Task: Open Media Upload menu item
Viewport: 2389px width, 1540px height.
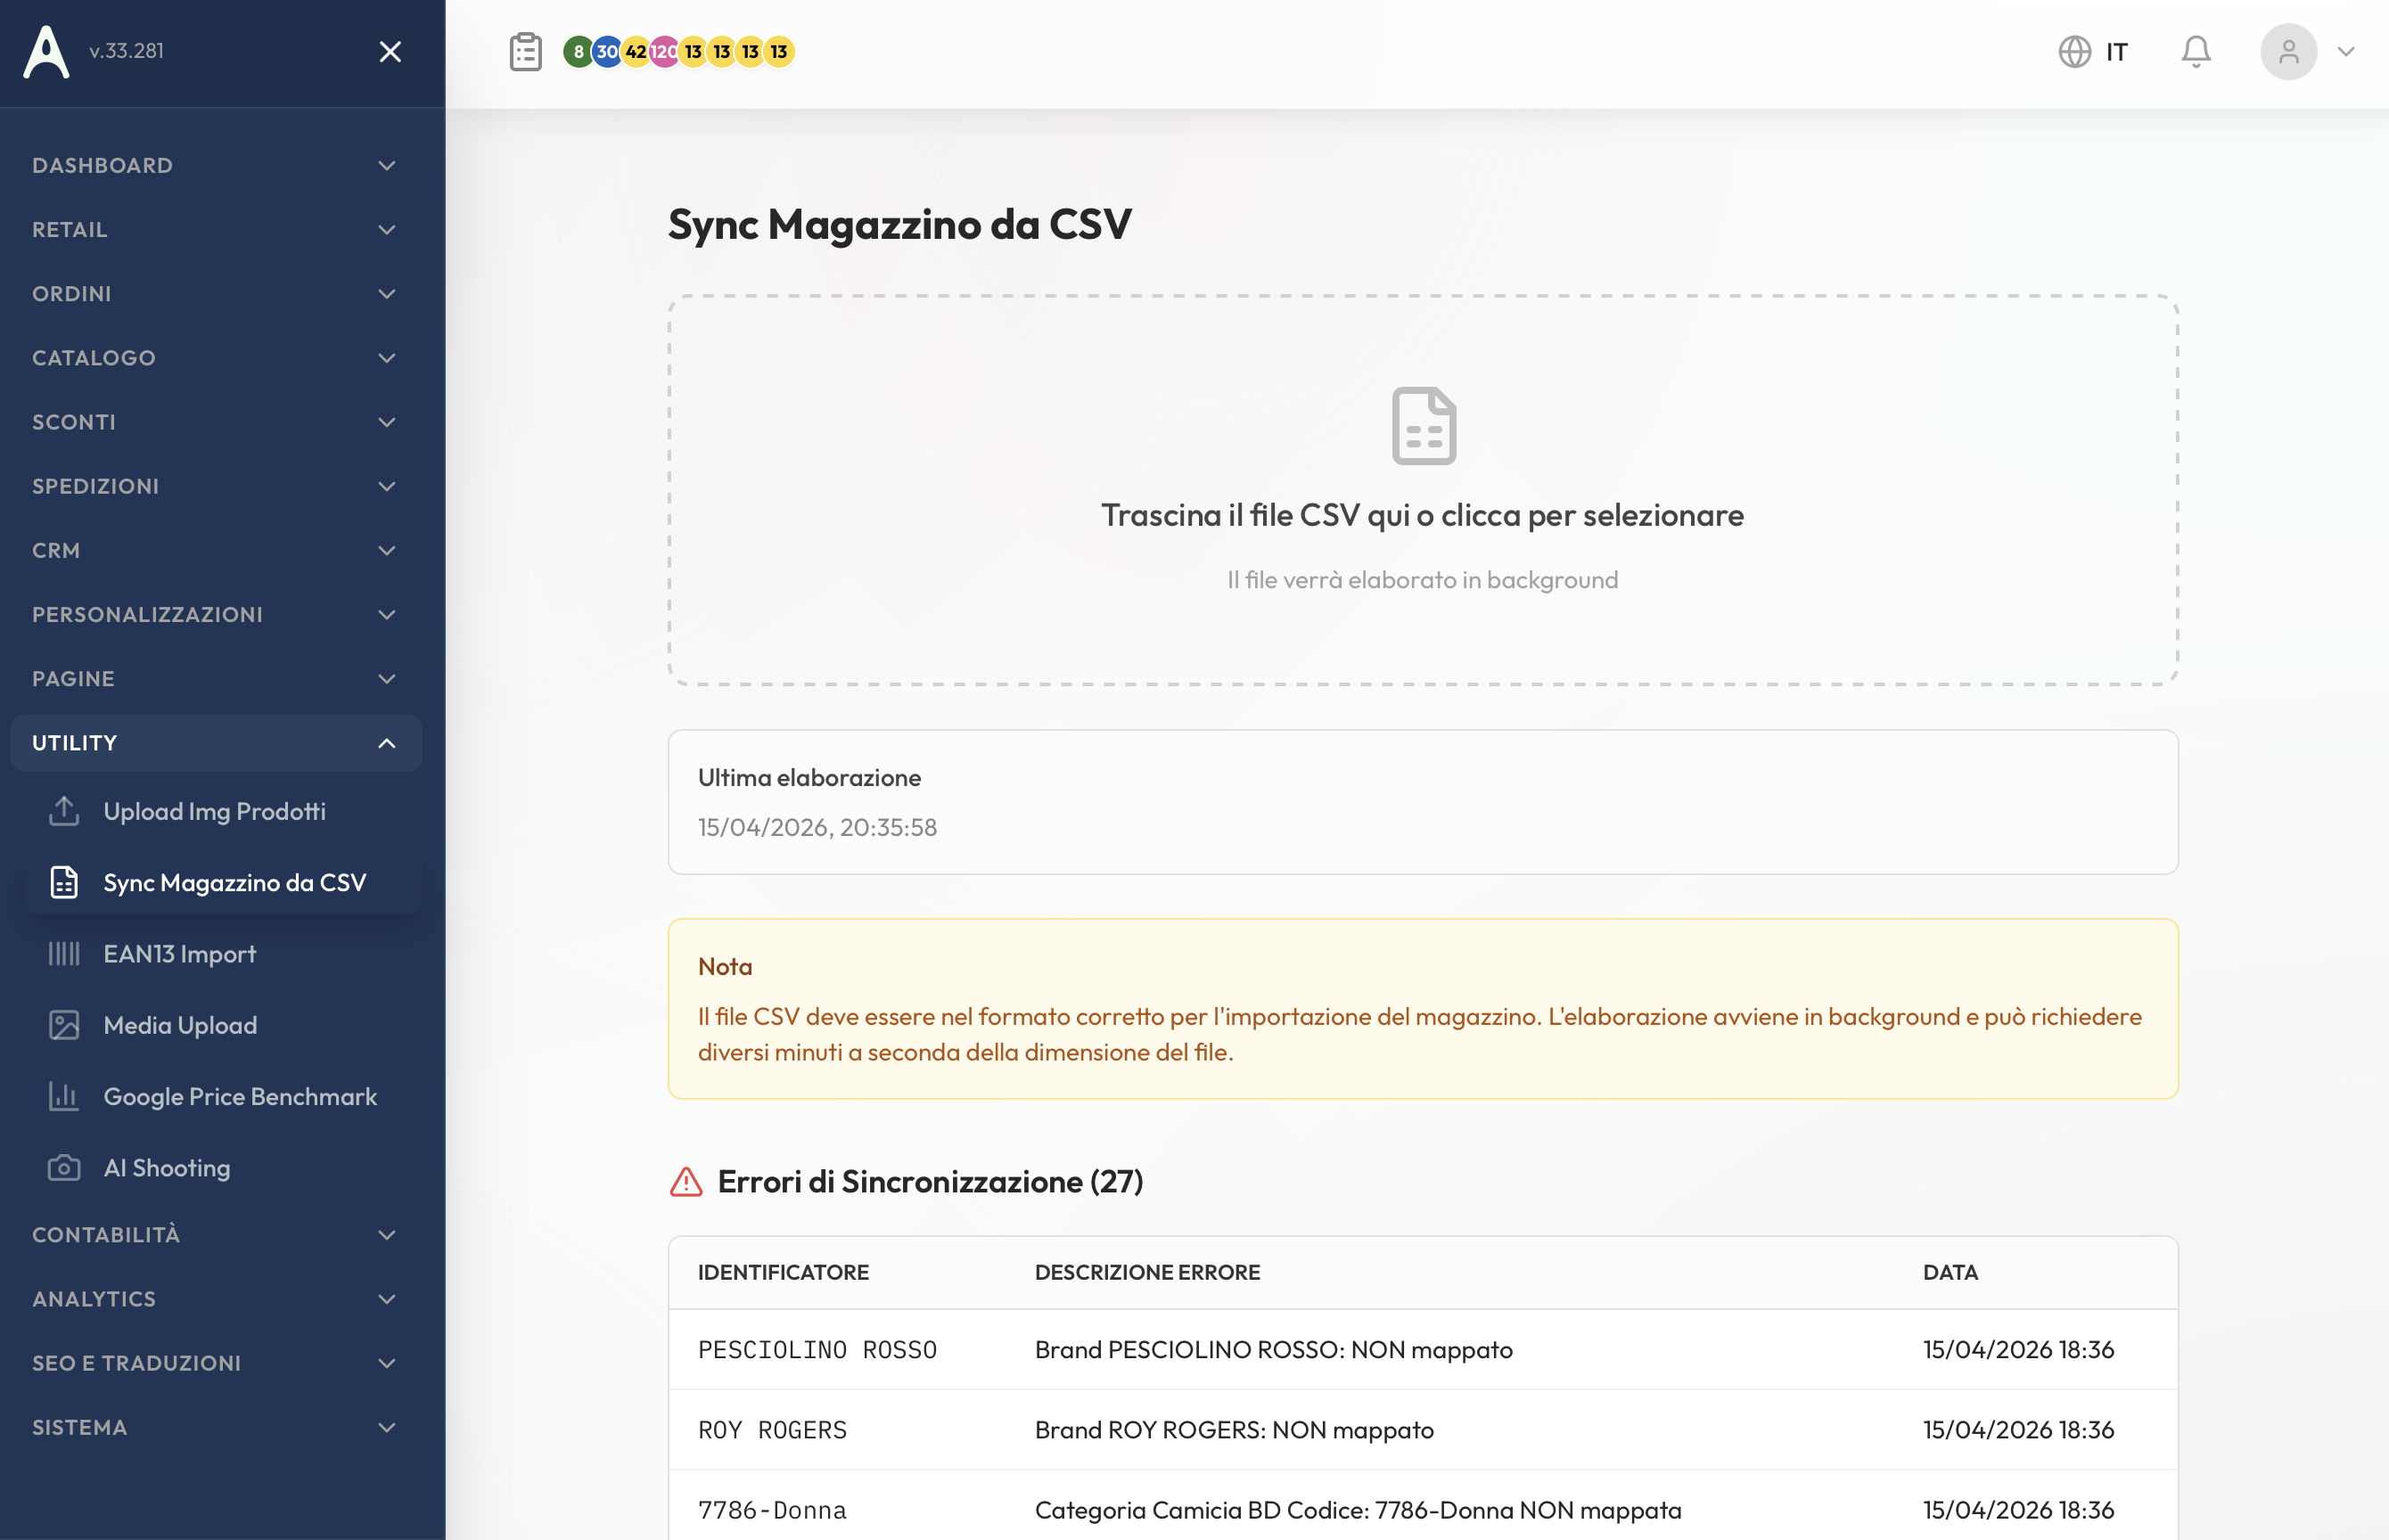Action: [224, 1025]
